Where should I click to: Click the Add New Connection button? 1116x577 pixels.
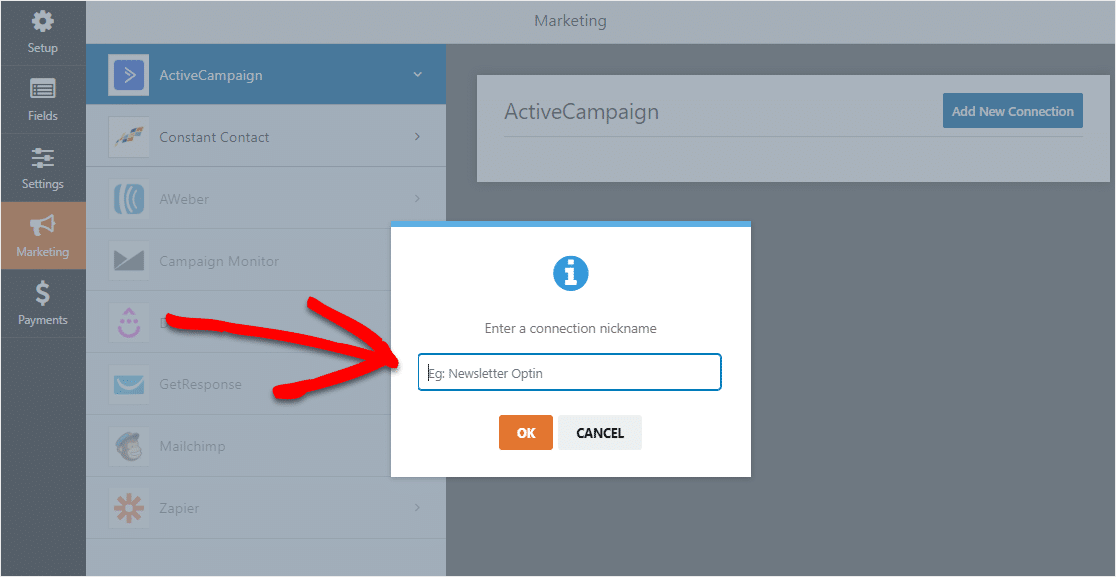1012,111
